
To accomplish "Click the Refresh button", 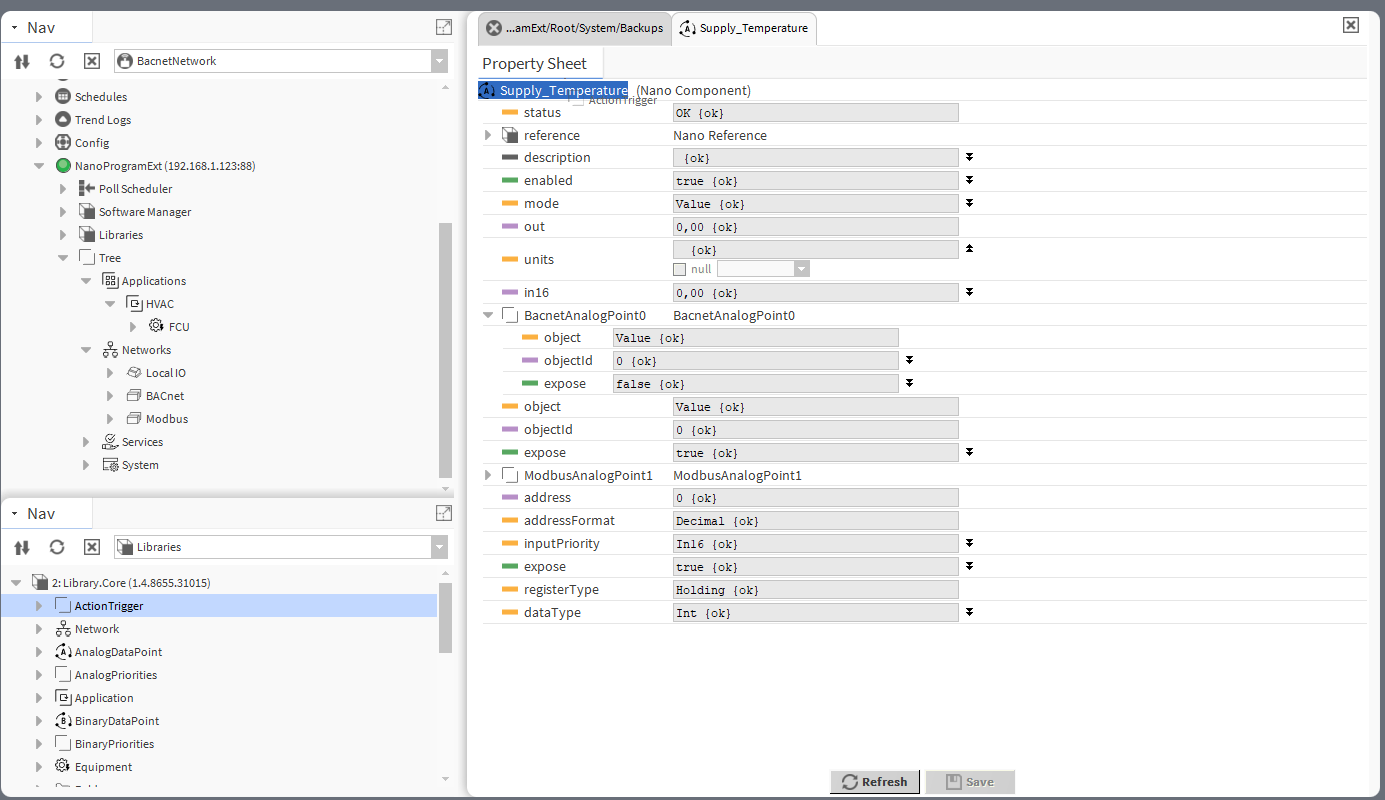I will tap(875, 782).
